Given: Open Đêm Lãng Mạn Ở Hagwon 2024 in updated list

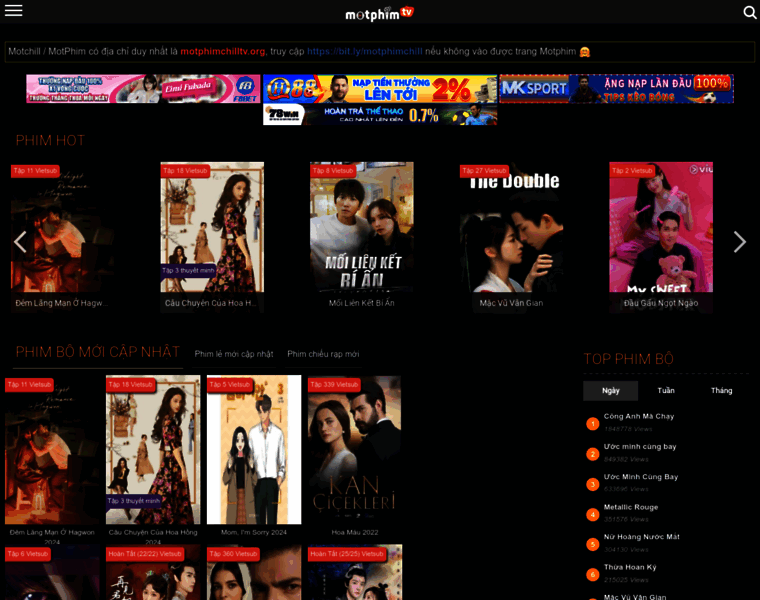Looking at the screenshot, I should click(x=52, y=450).
